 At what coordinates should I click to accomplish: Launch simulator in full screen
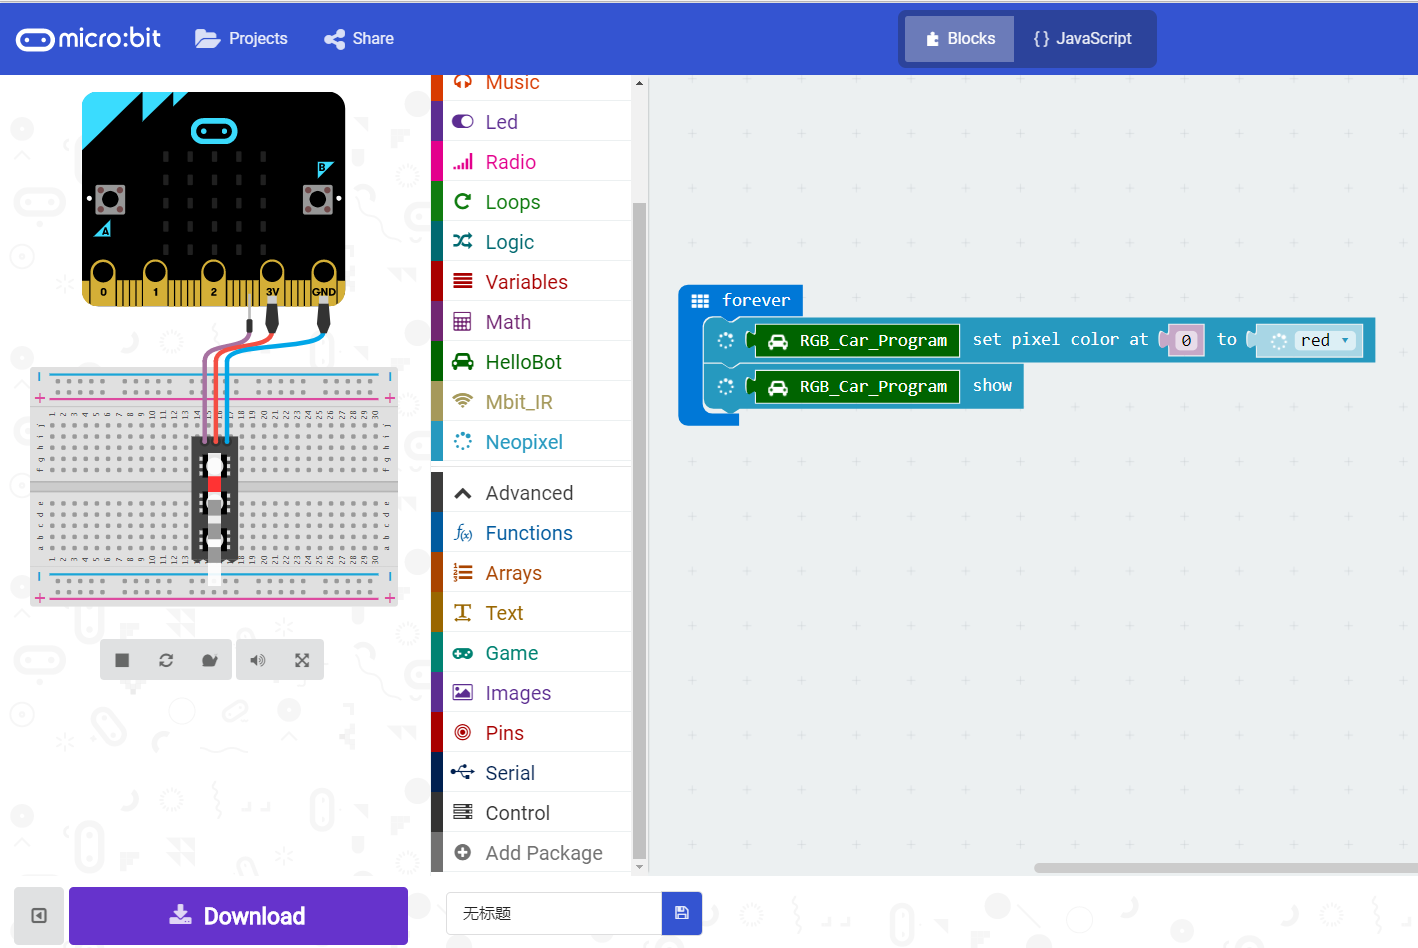[x=302, y=660]
